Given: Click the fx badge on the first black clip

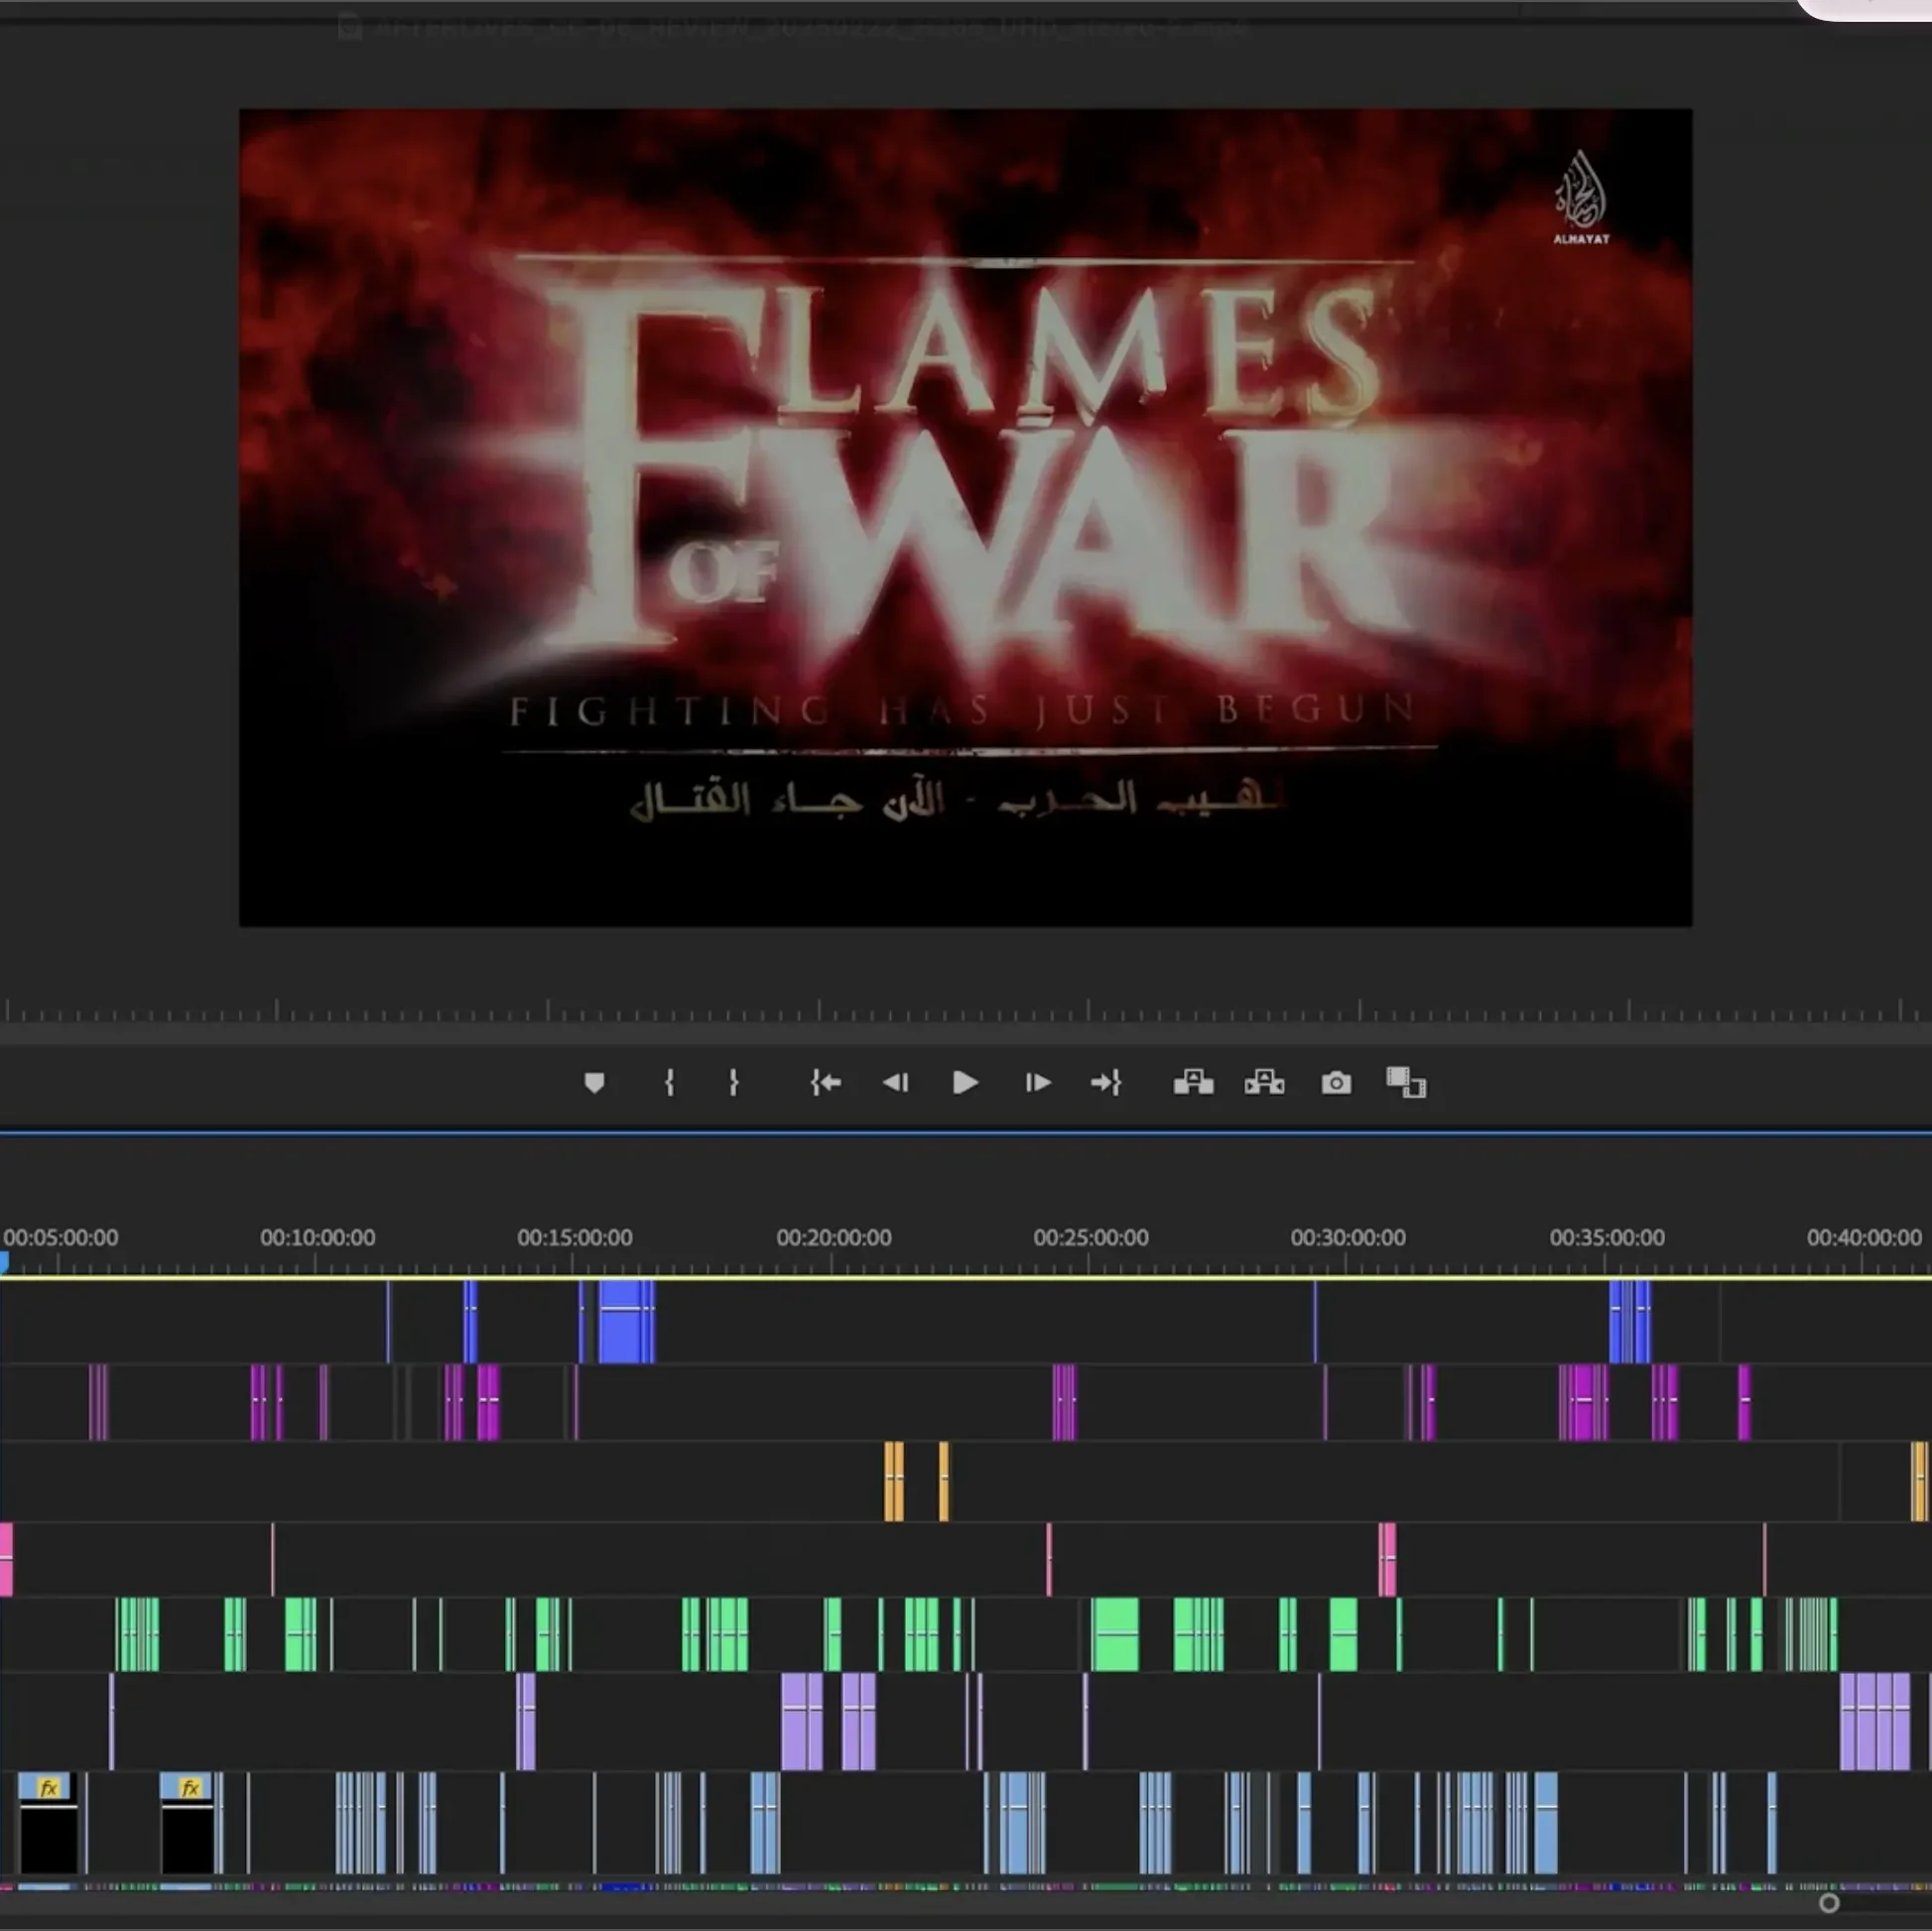Looking at the screenshot, I should 47,1789.
